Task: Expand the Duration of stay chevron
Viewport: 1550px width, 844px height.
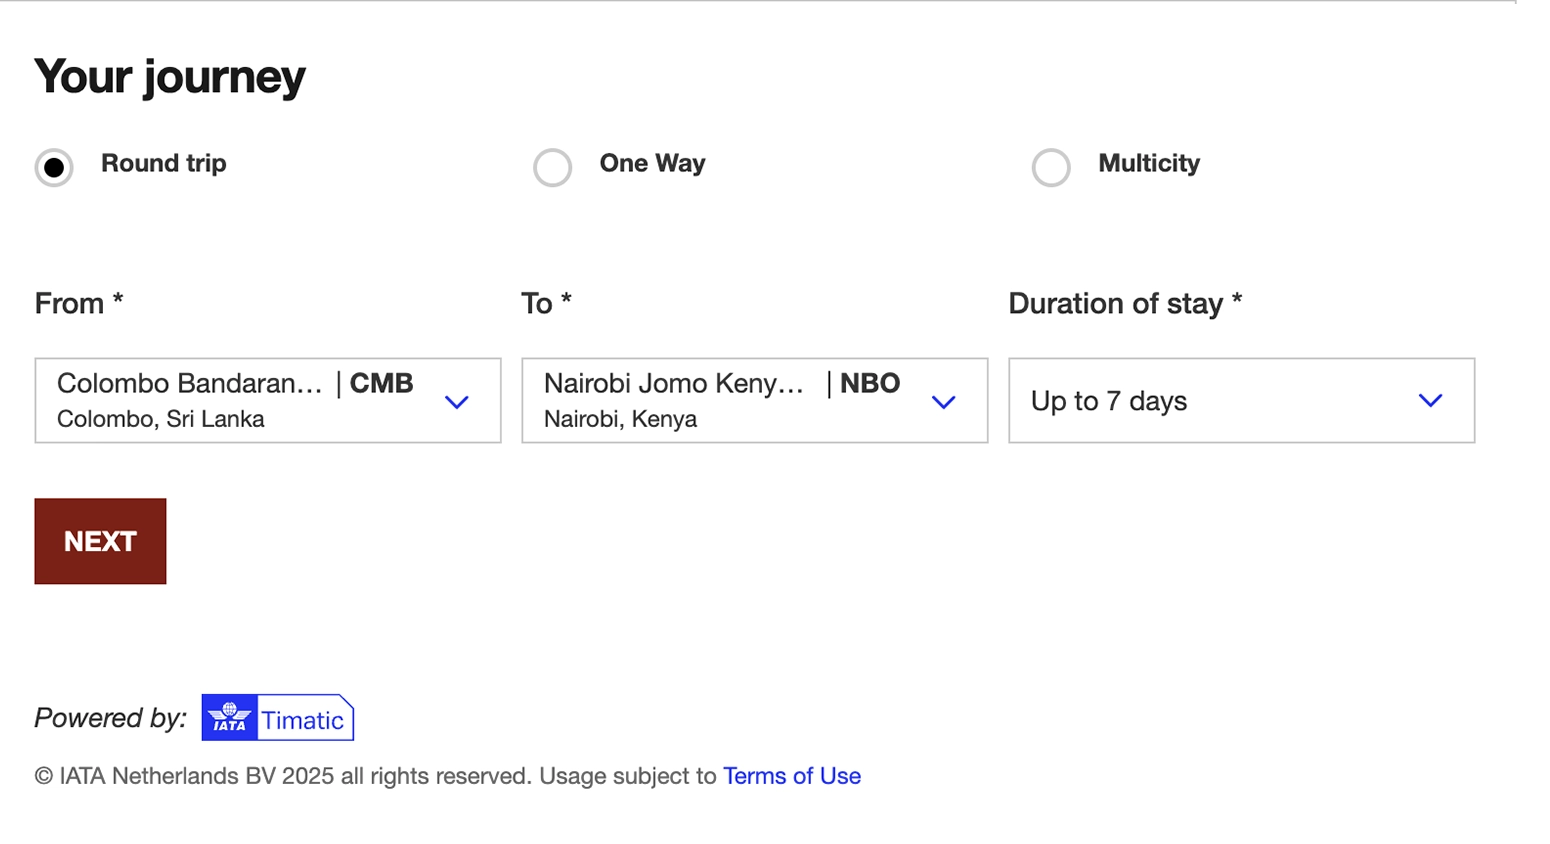Action: (x=1431, y=401)
